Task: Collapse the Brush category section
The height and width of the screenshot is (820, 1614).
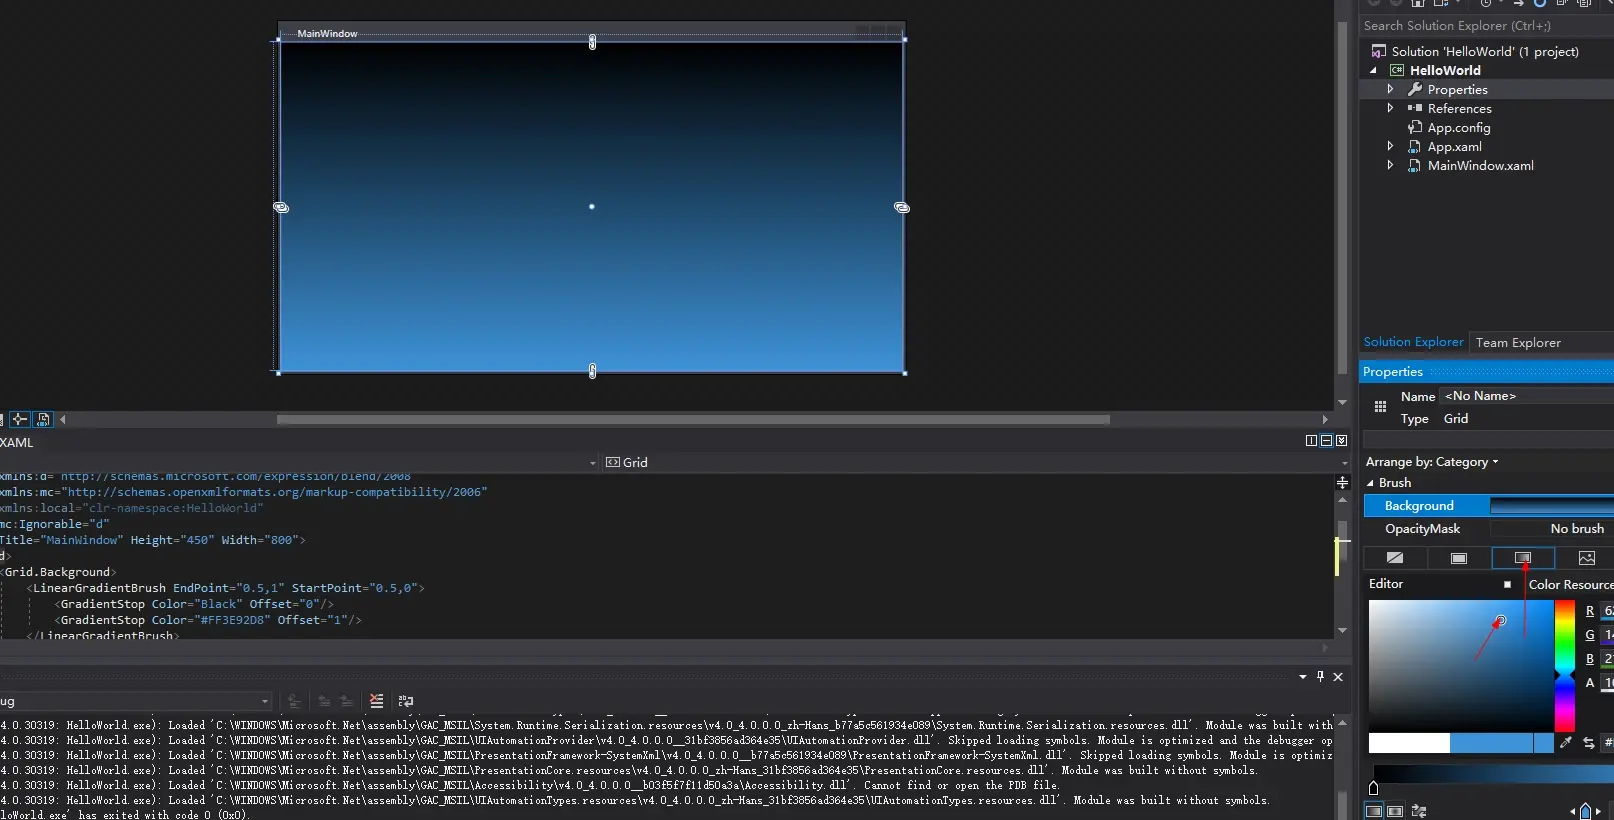Action: (x=1370, y=483)
